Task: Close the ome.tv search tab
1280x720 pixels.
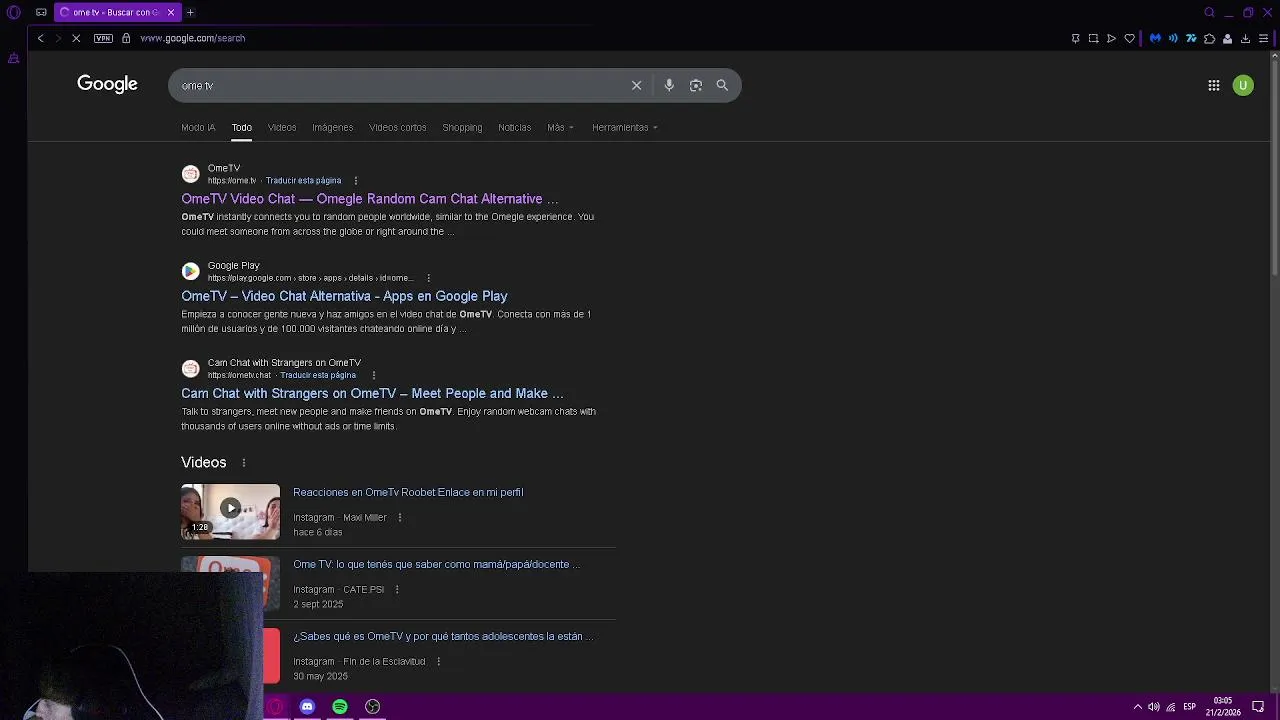Action: coord(171,12)
